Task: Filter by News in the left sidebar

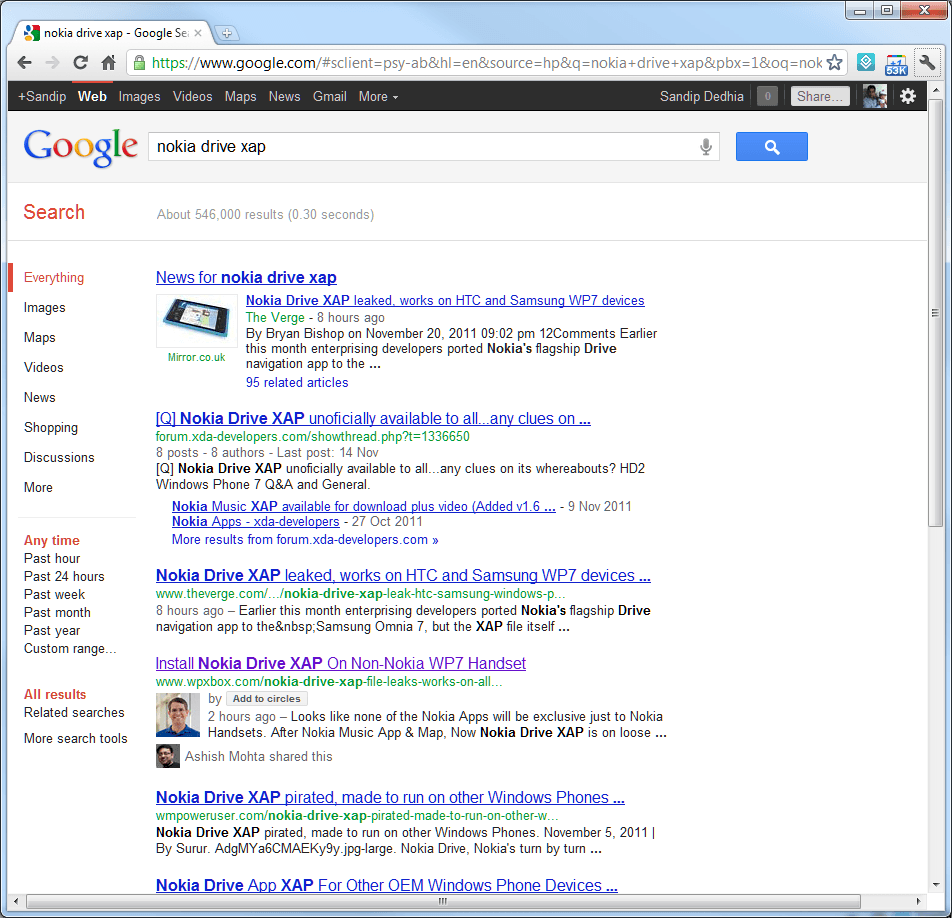Action: [x=39, y=398]
